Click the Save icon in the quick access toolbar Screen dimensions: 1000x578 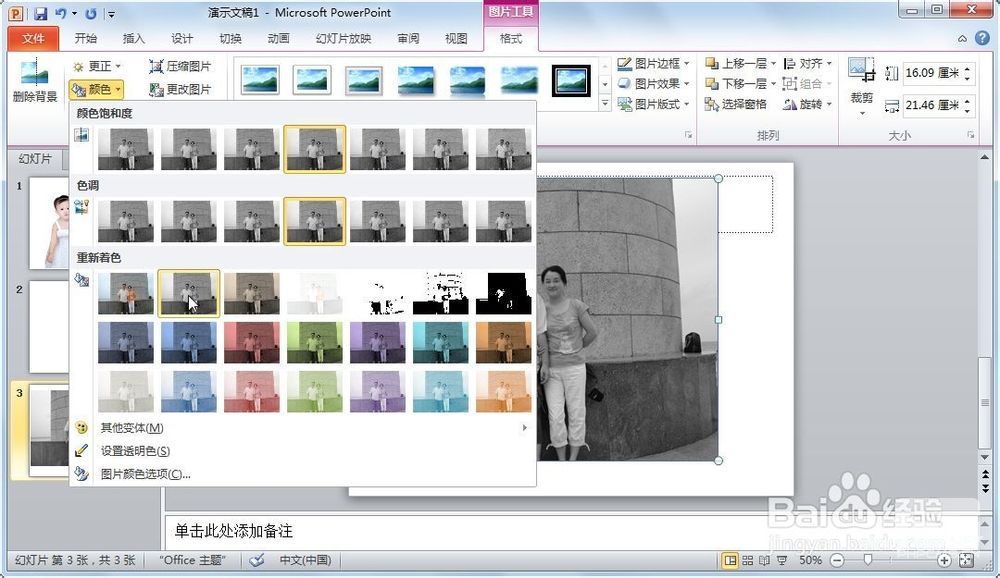(41, 14)
